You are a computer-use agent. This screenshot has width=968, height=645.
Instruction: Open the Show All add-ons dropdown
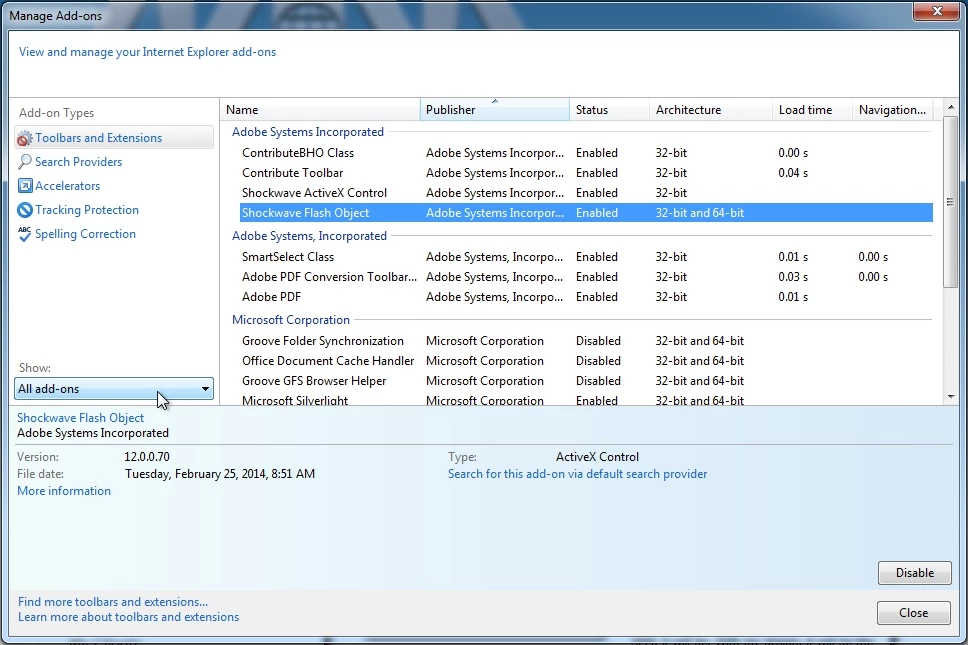click(x=114, y=389)
